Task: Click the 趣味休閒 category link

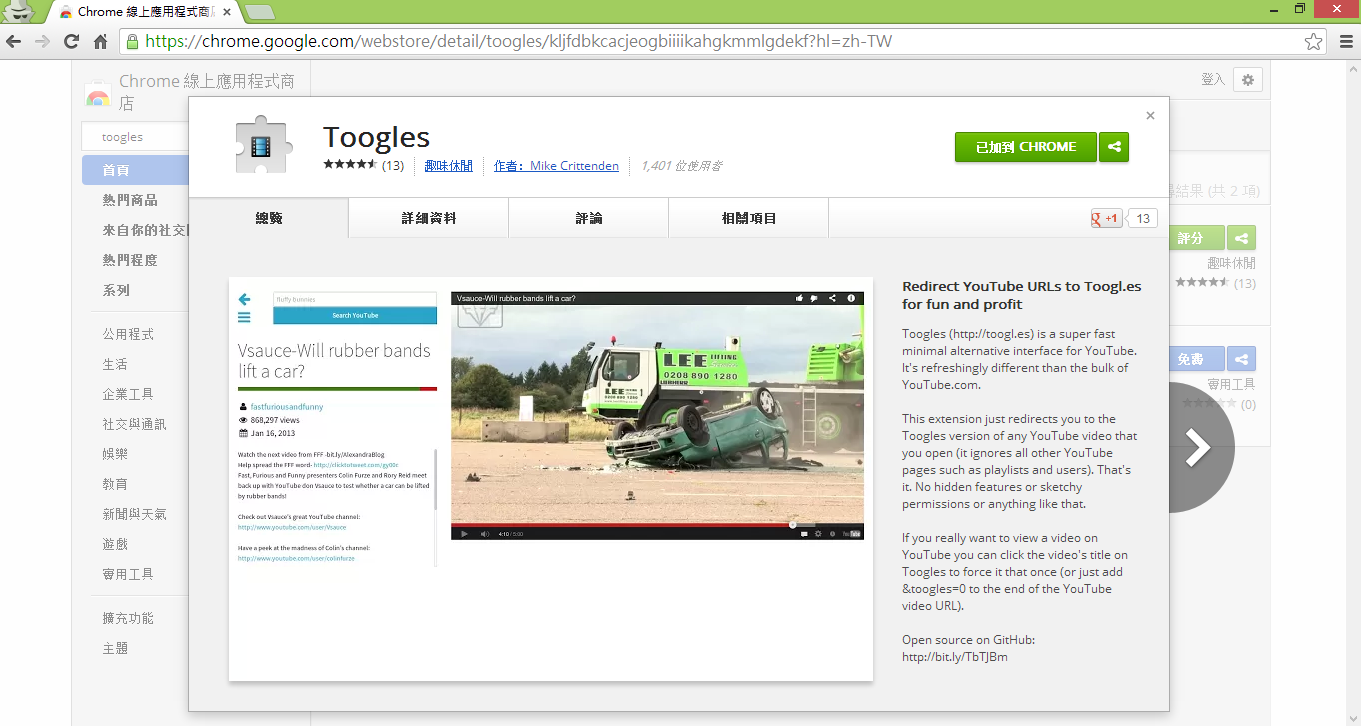Action: [449, 166]
